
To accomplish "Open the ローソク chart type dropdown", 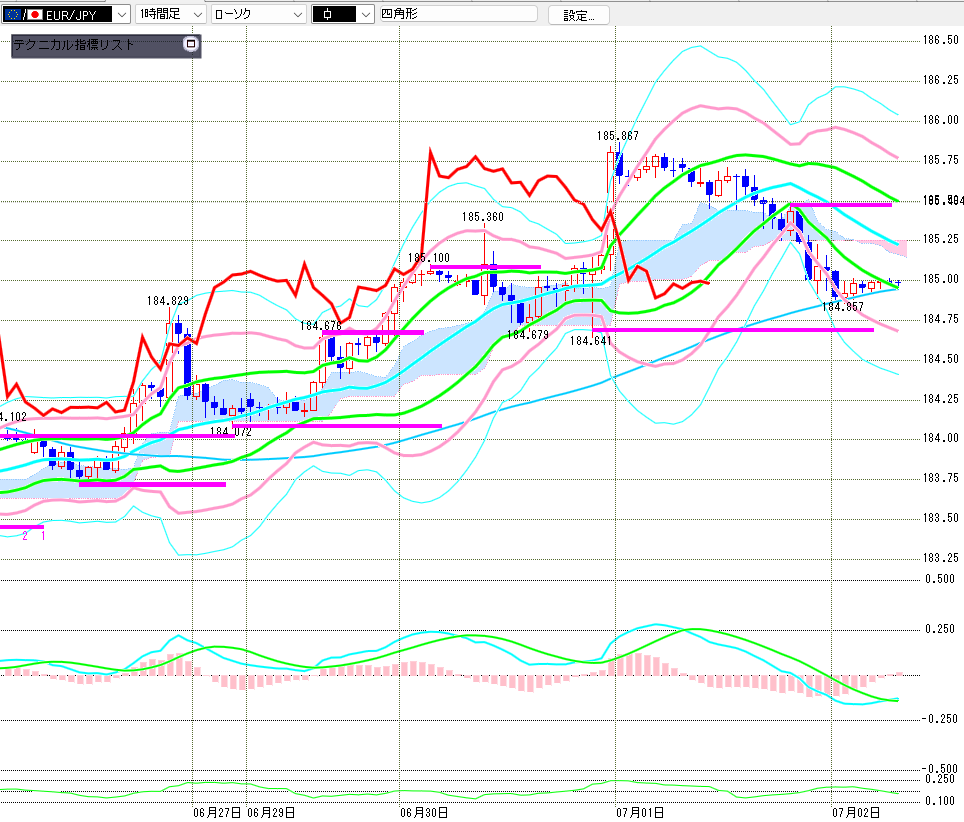I will click(x=258, y=14).
